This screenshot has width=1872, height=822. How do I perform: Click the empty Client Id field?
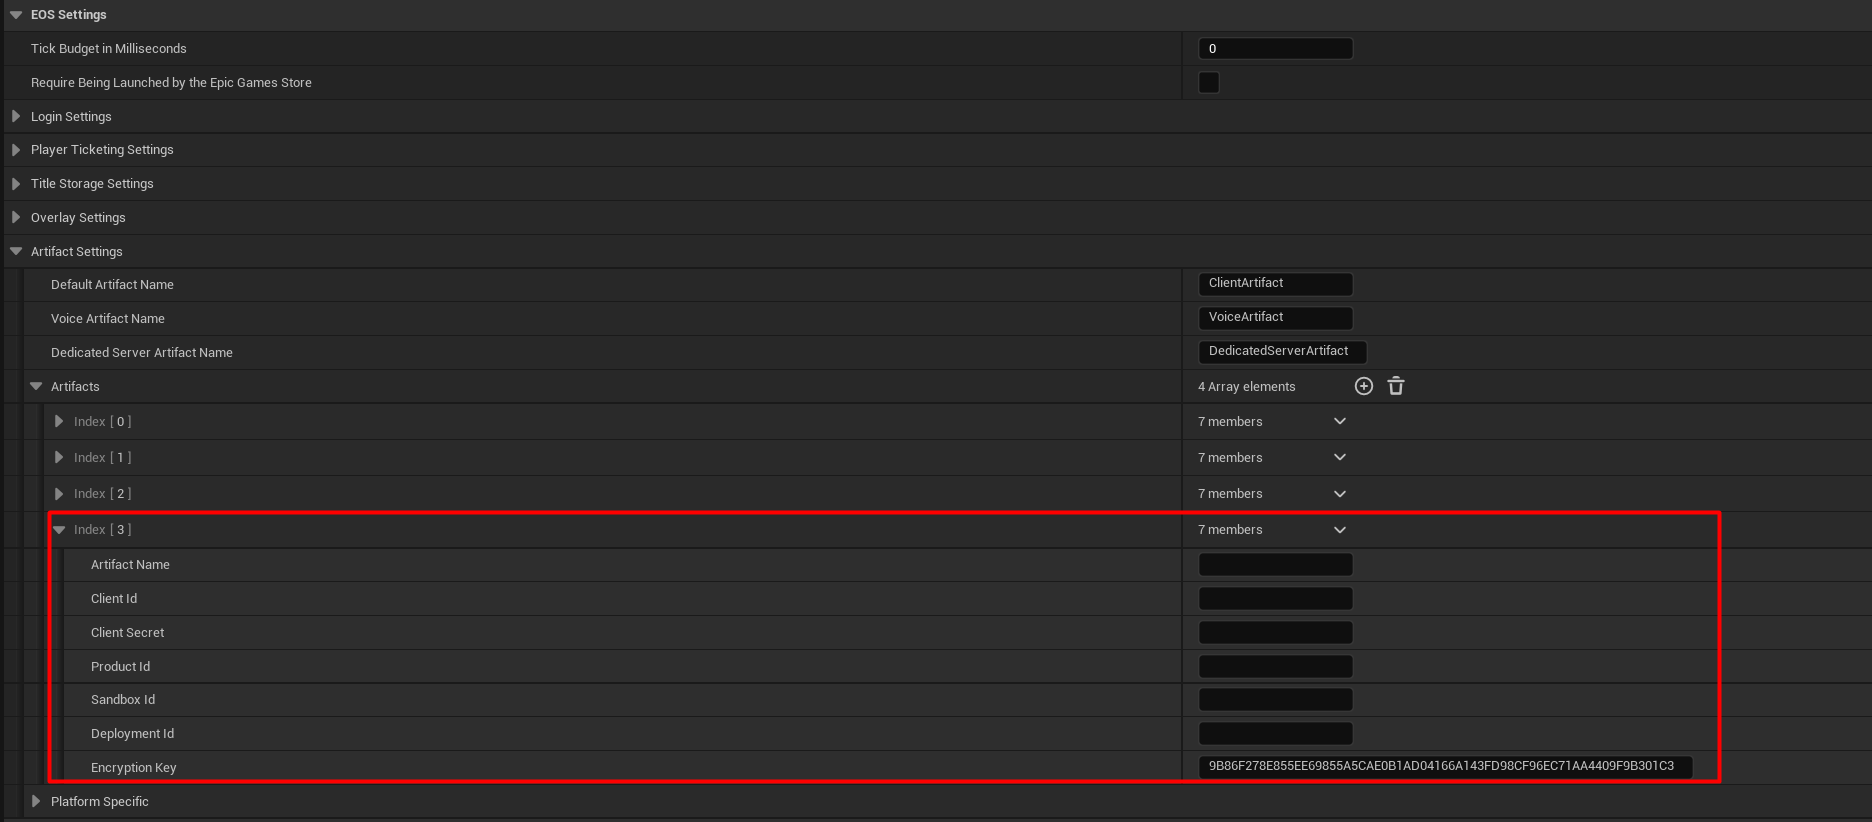1275,599
